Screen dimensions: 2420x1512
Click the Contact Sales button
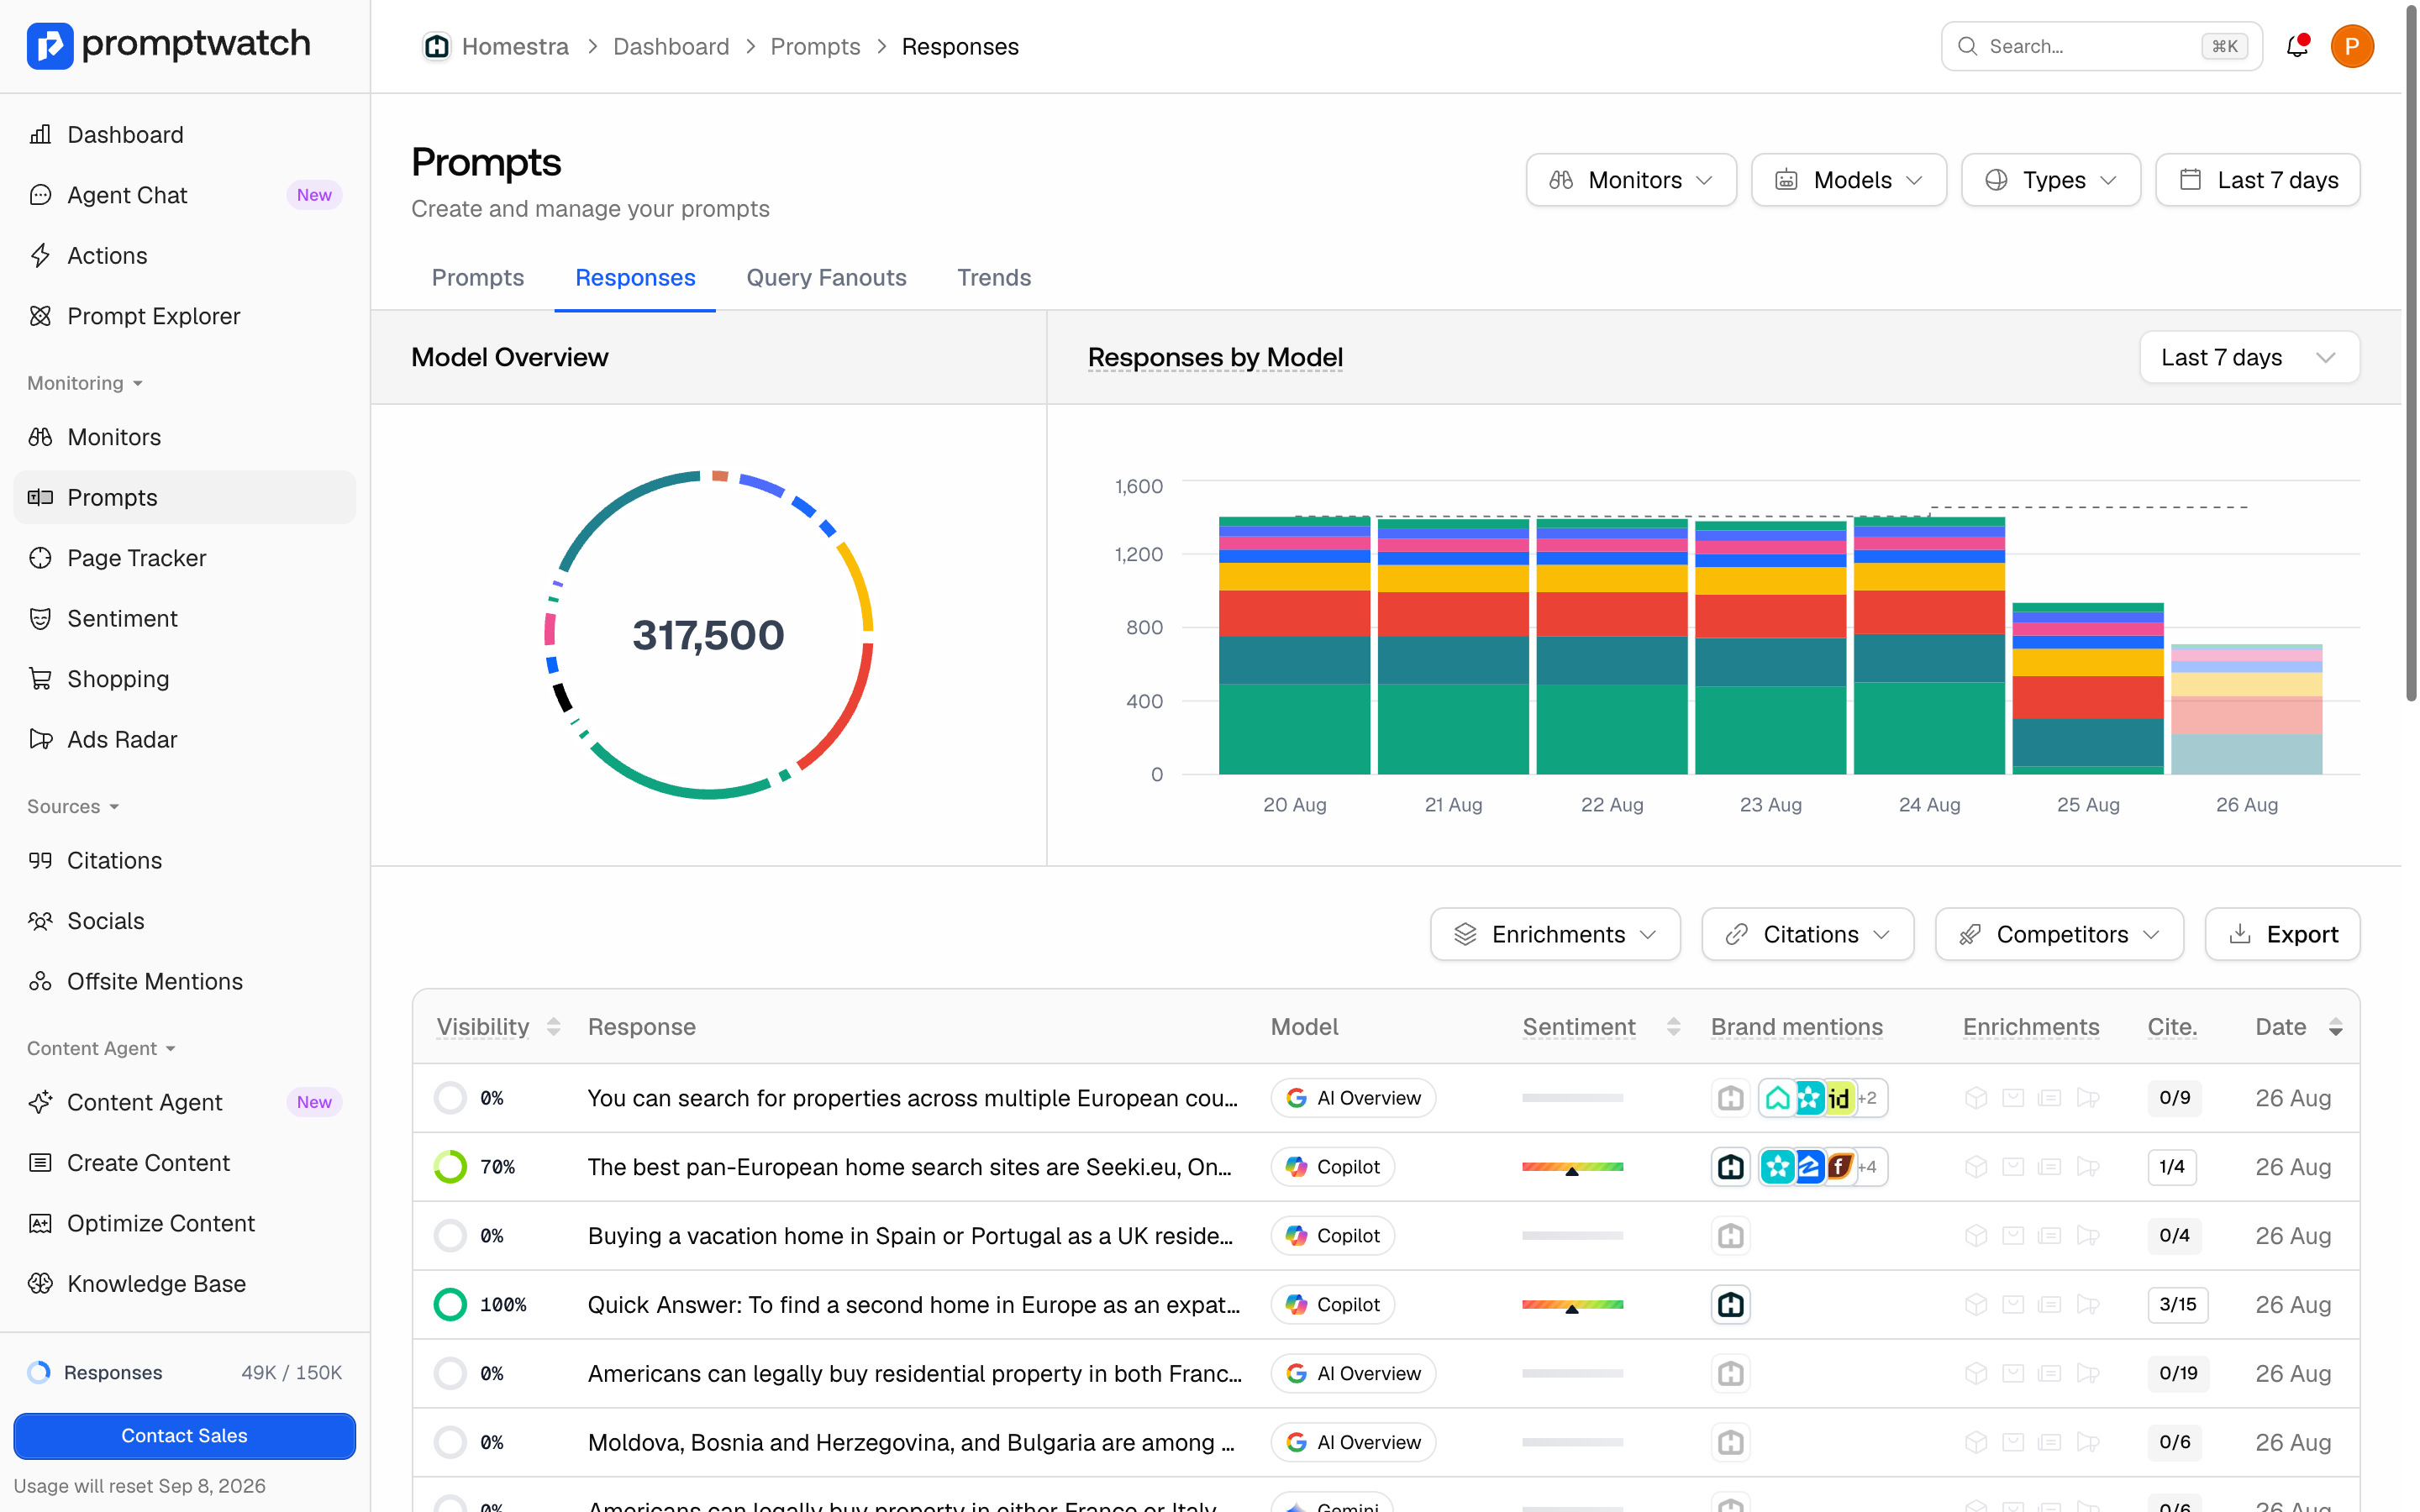(x=184, y=1435)
